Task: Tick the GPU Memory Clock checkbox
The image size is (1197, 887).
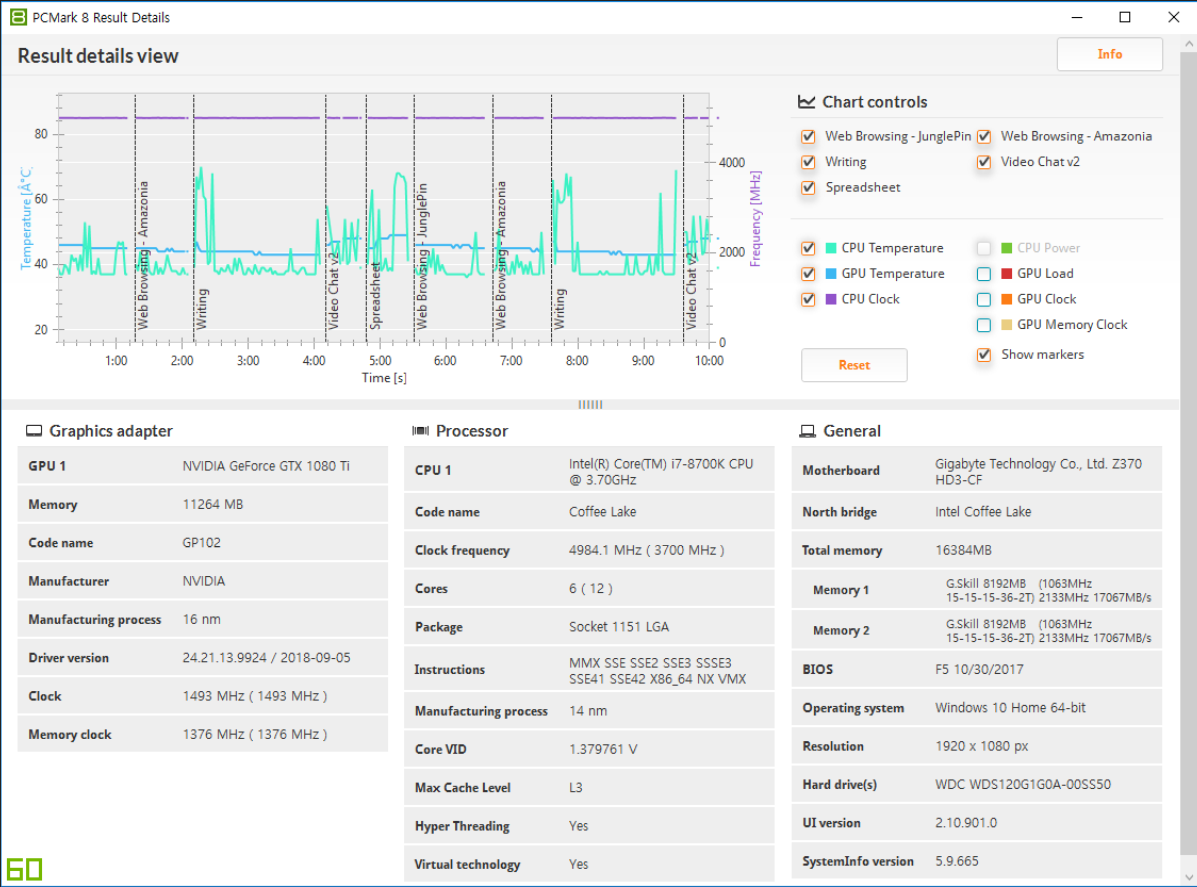Action: (x=984, y=325)
